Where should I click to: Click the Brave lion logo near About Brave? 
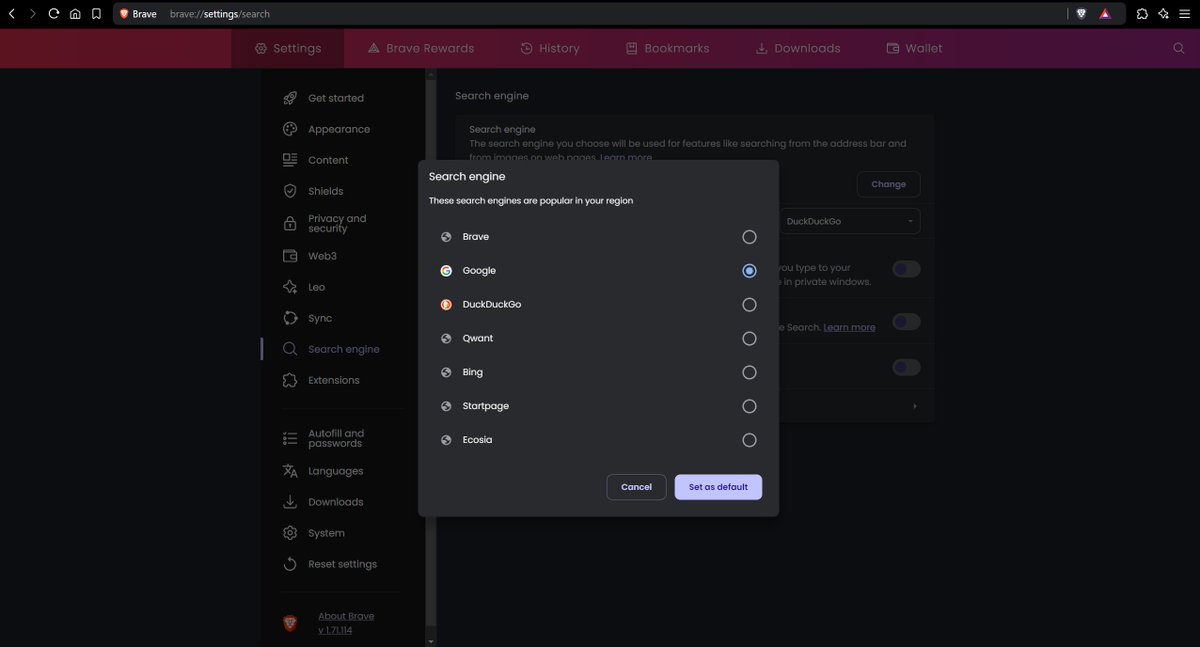point(290,623)
